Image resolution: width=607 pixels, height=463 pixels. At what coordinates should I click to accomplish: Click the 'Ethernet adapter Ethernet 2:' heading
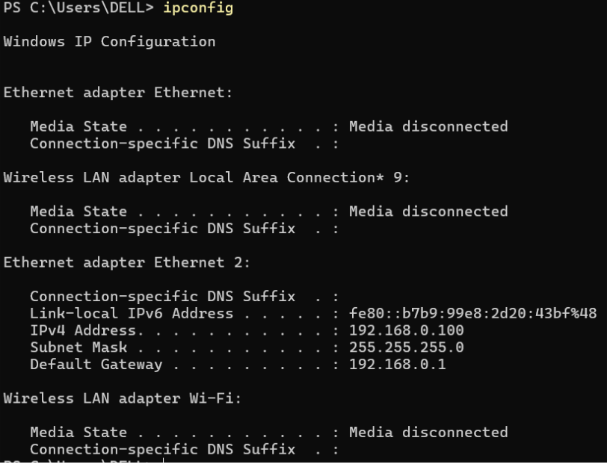(x=126, y=262)
